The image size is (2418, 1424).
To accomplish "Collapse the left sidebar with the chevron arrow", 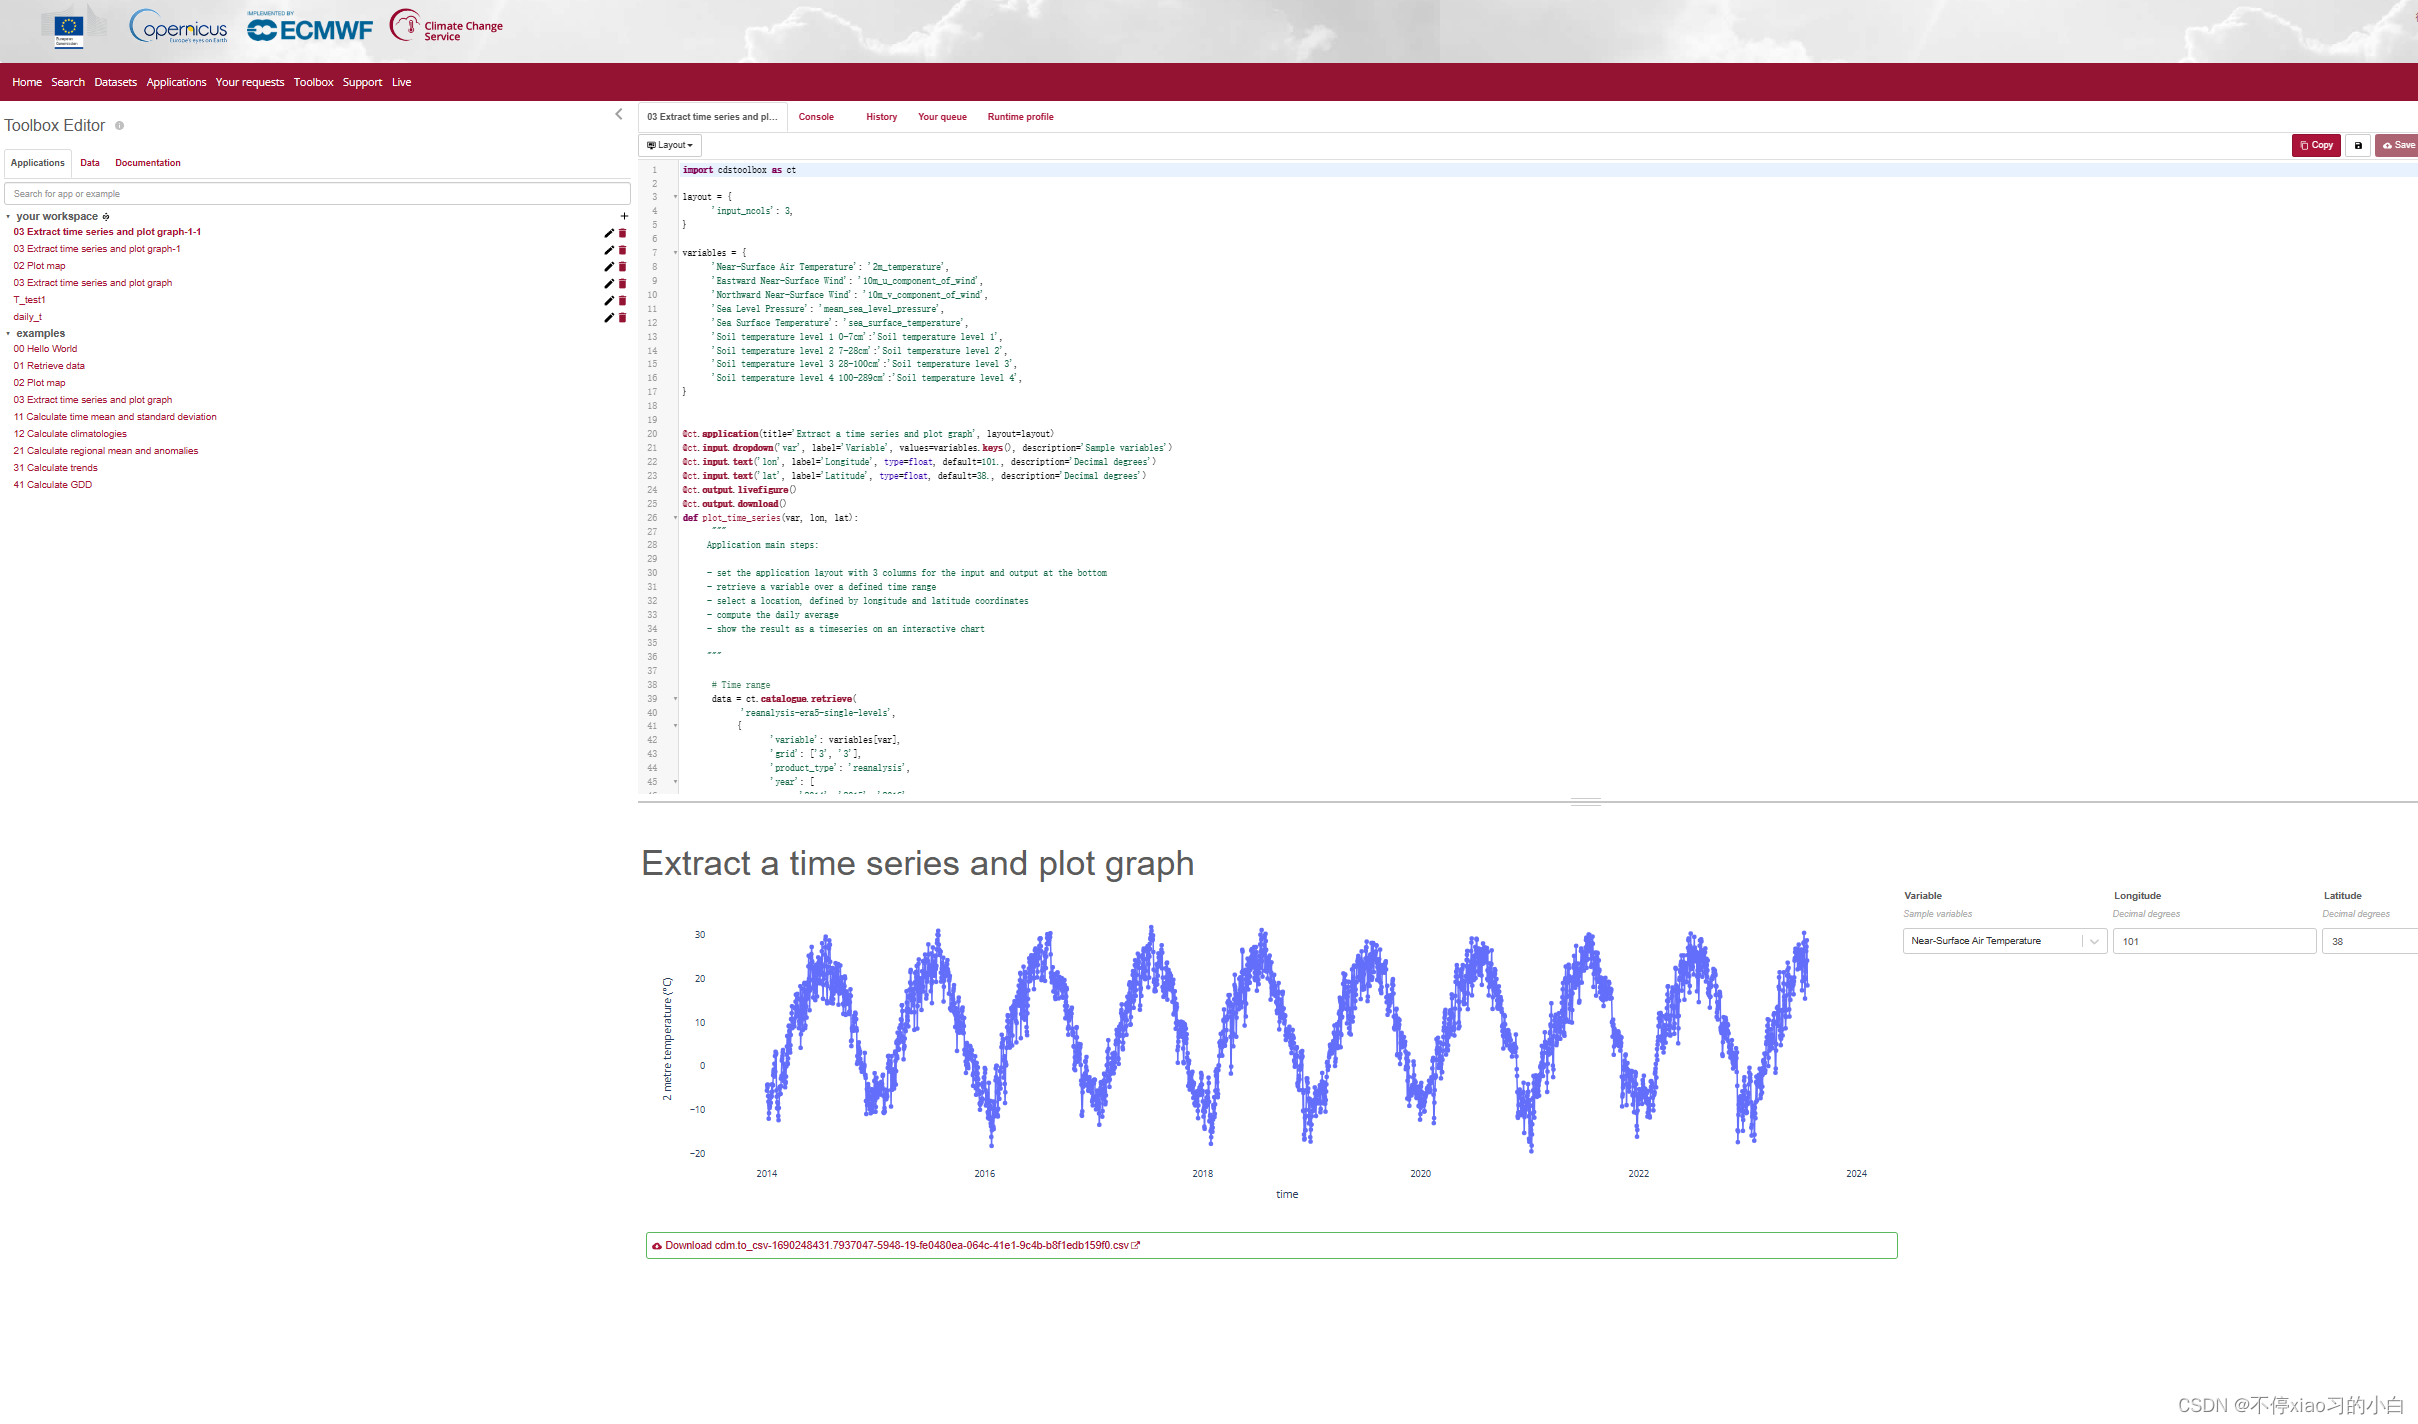I will (x=619, y=115).
